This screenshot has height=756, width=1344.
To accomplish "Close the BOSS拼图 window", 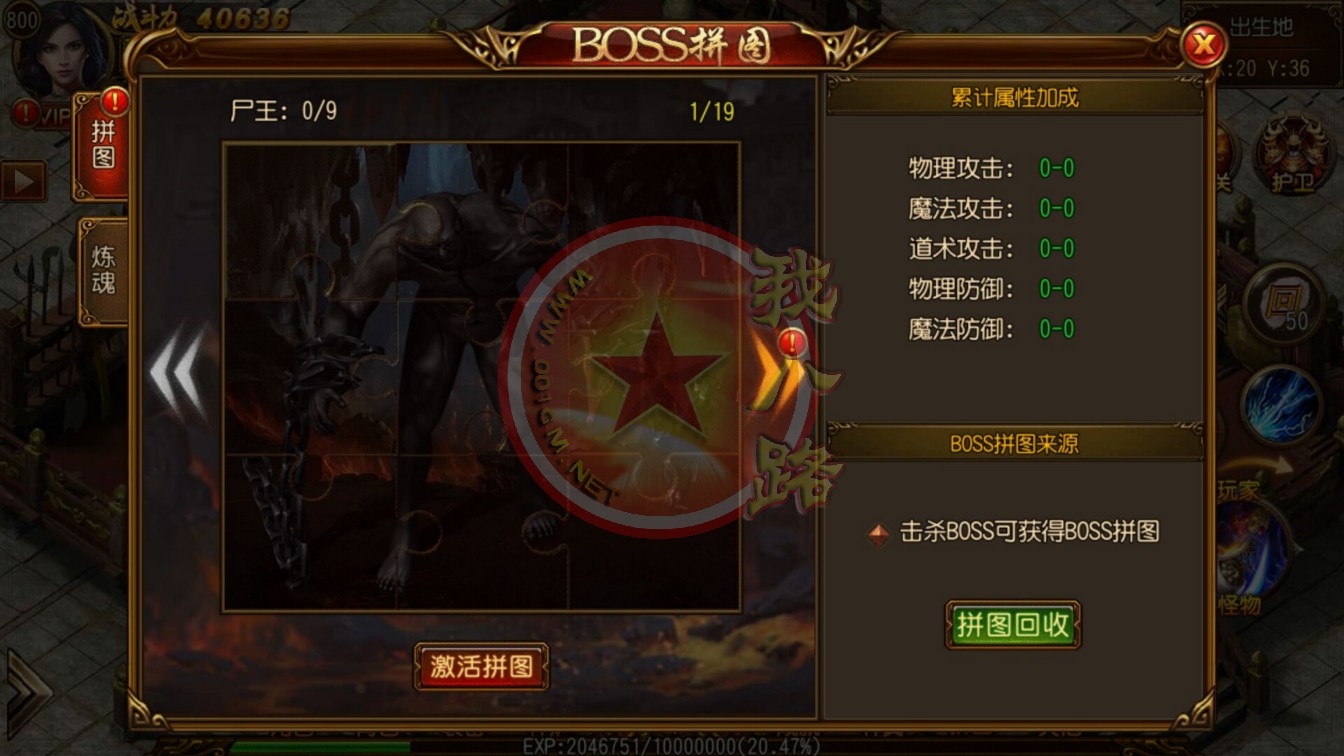I will pos(1204,44).
